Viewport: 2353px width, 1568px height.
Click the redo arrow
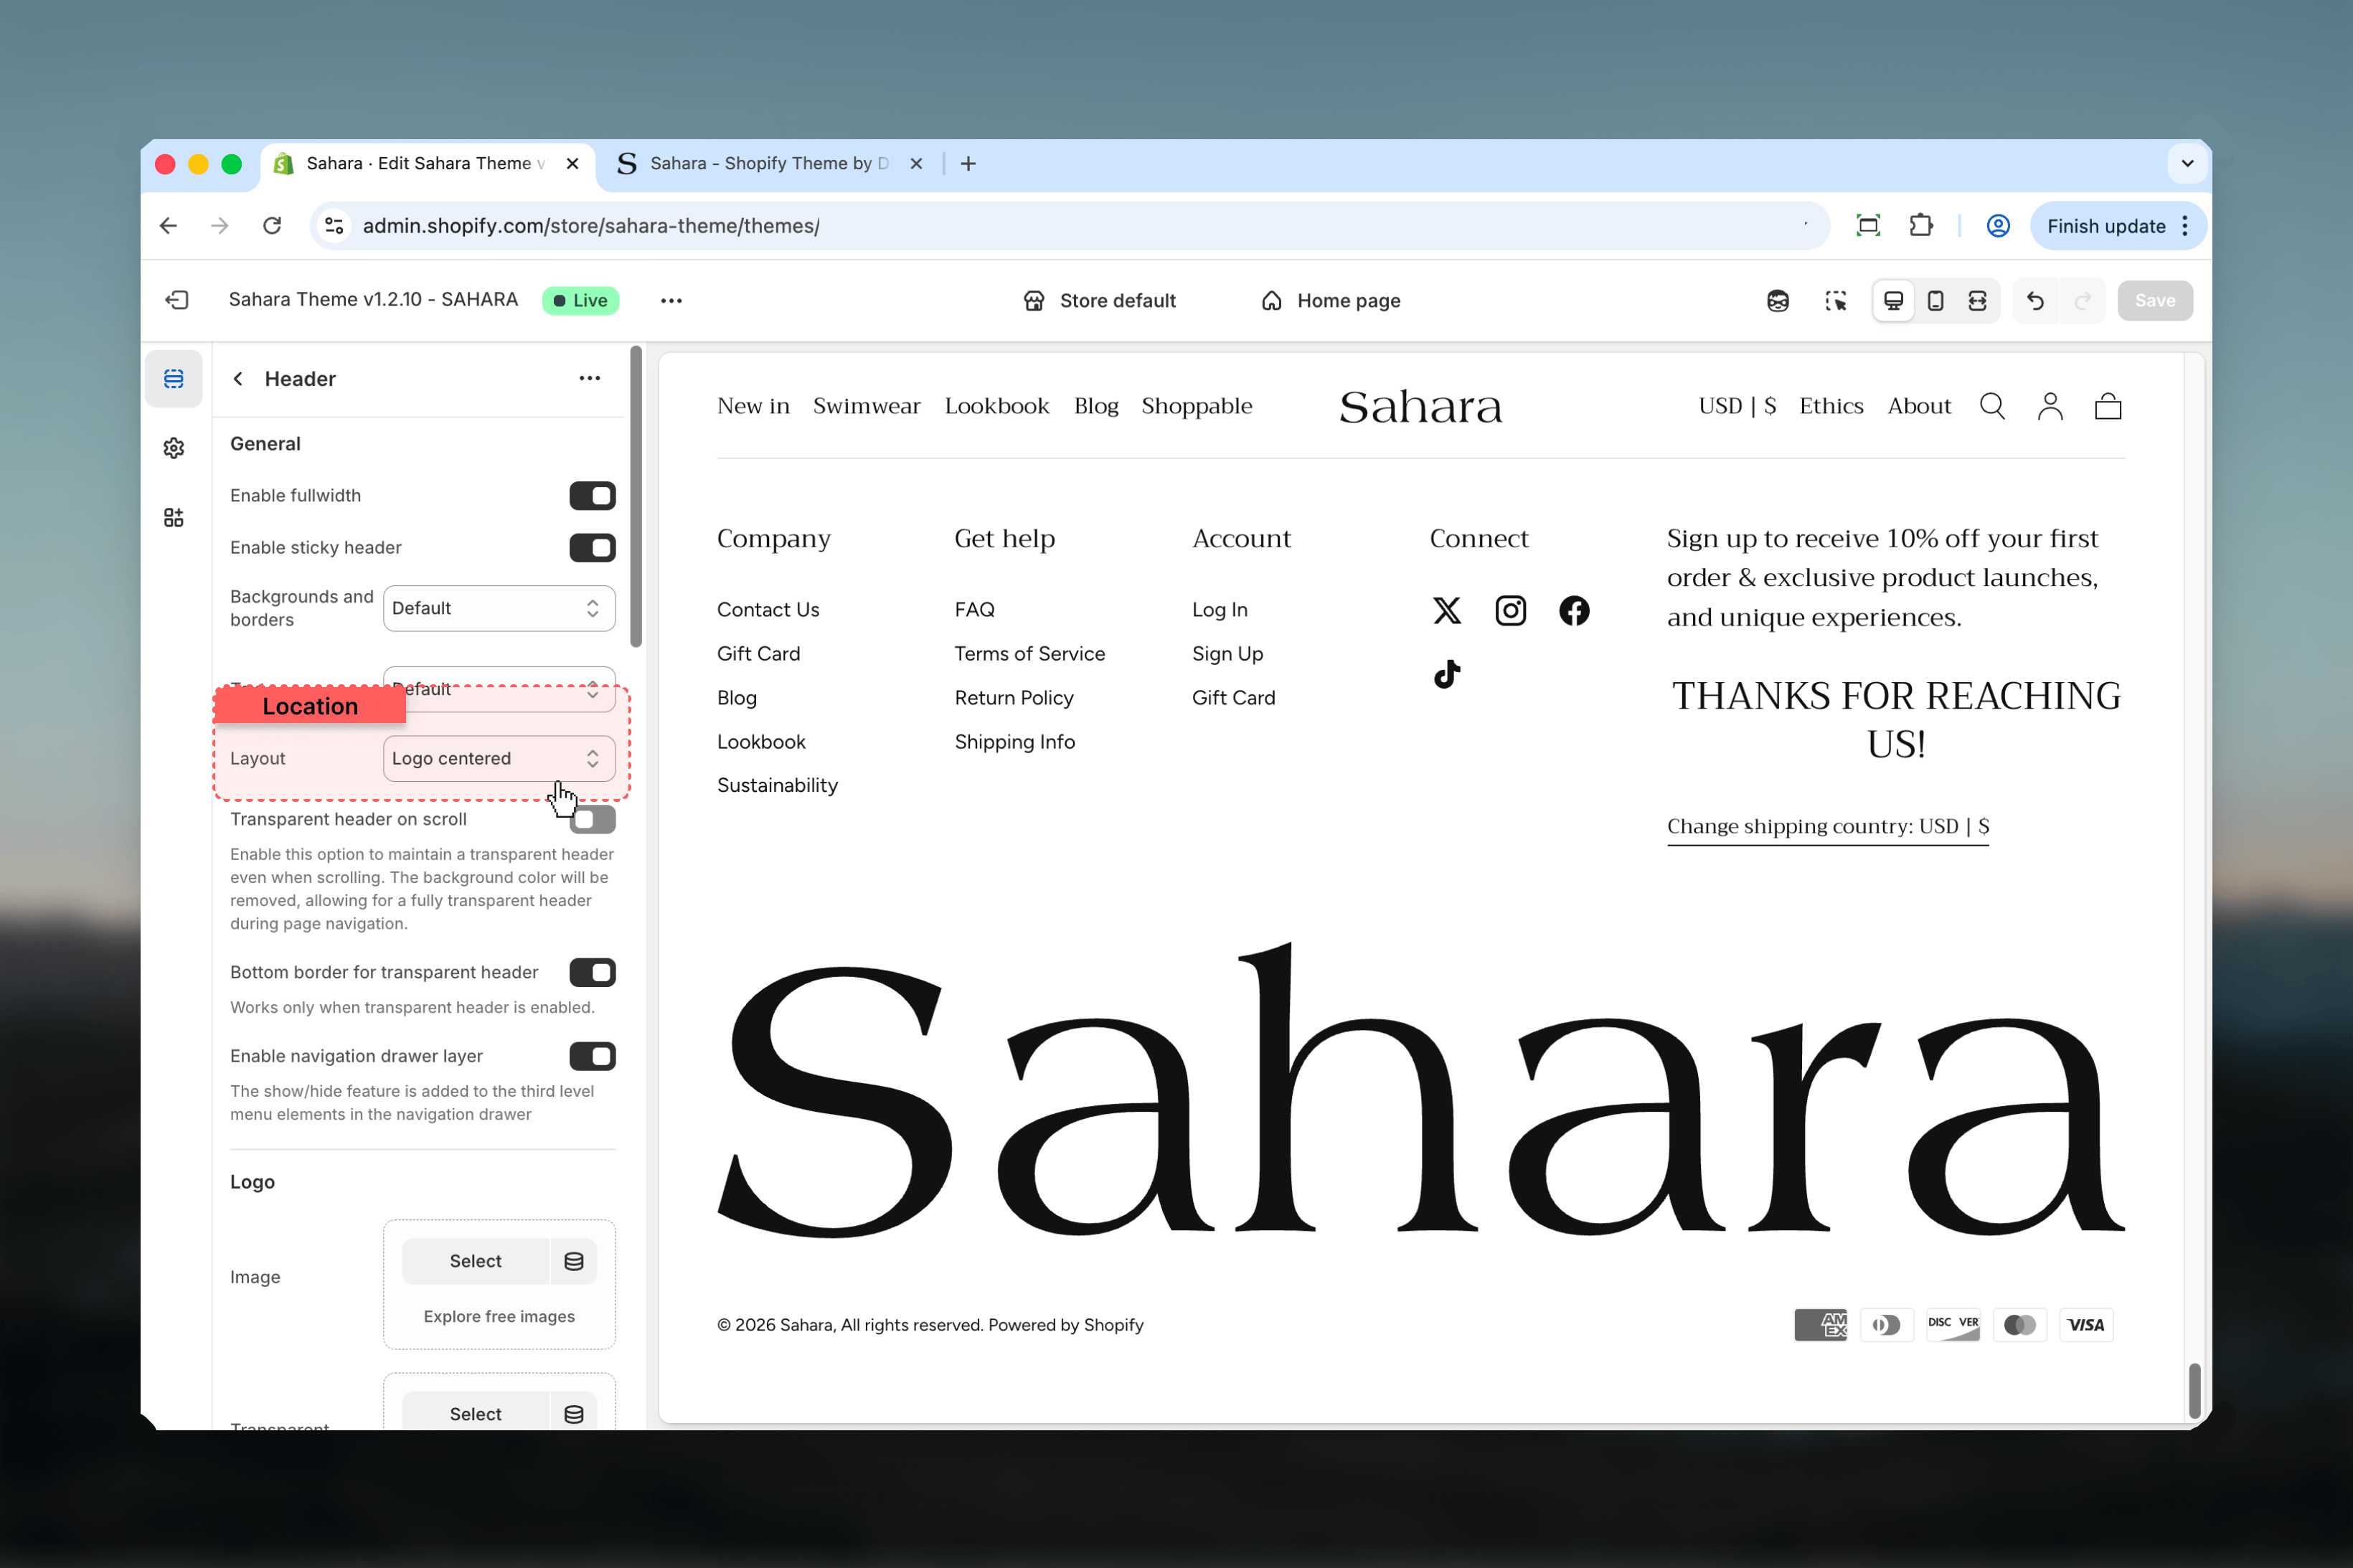2083,300
